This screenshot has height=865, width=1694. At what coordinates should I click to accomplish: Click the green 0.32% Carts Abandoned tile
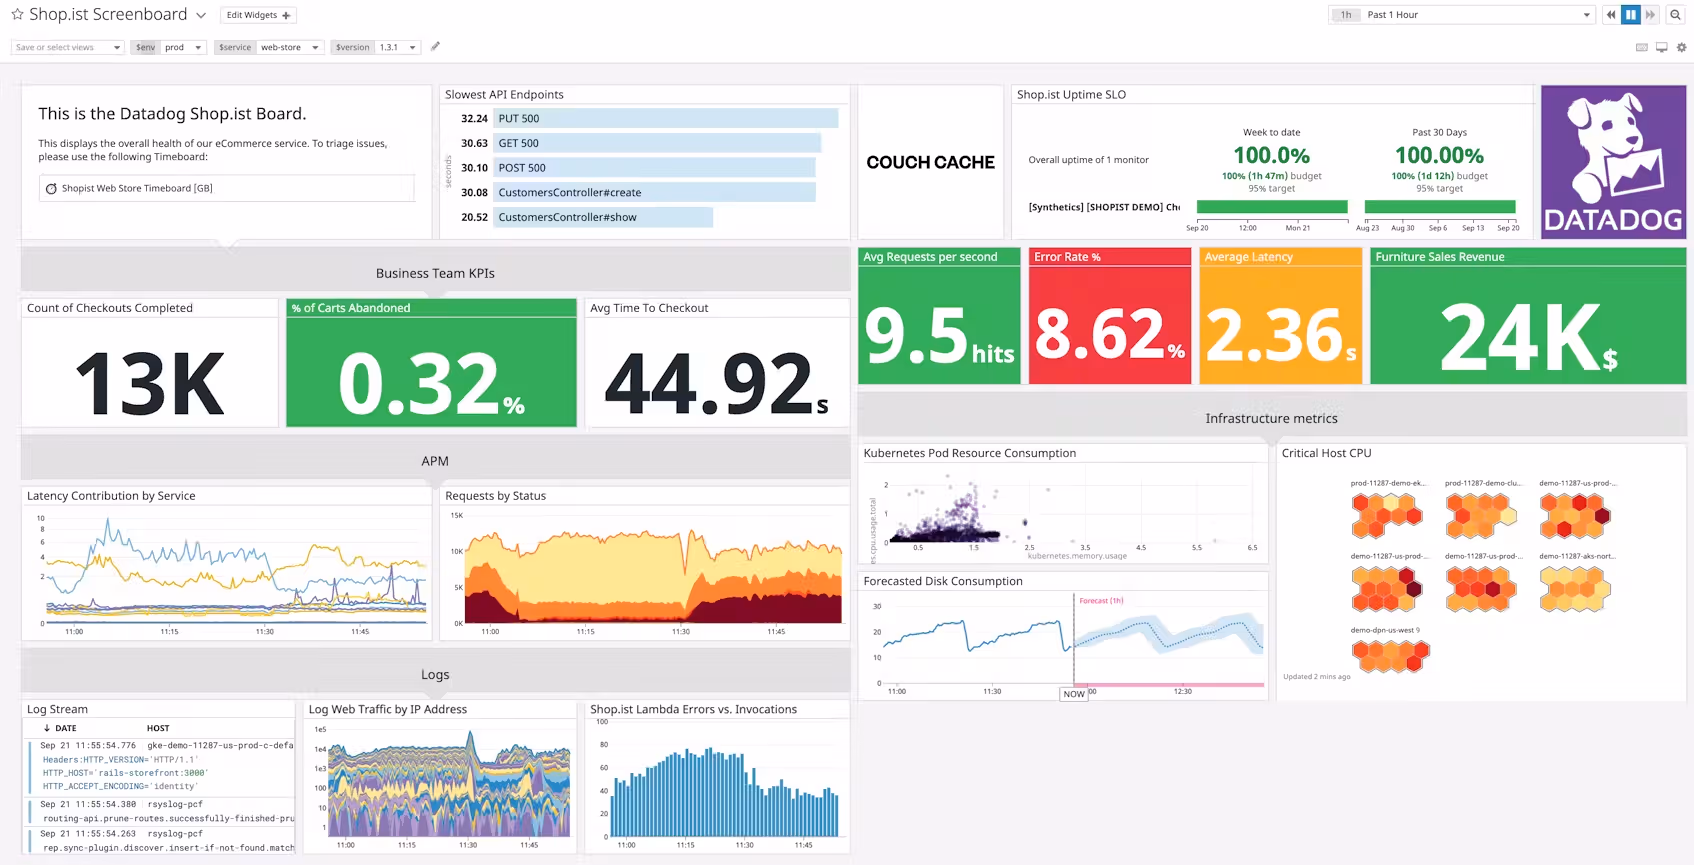(x=431, y=363)
